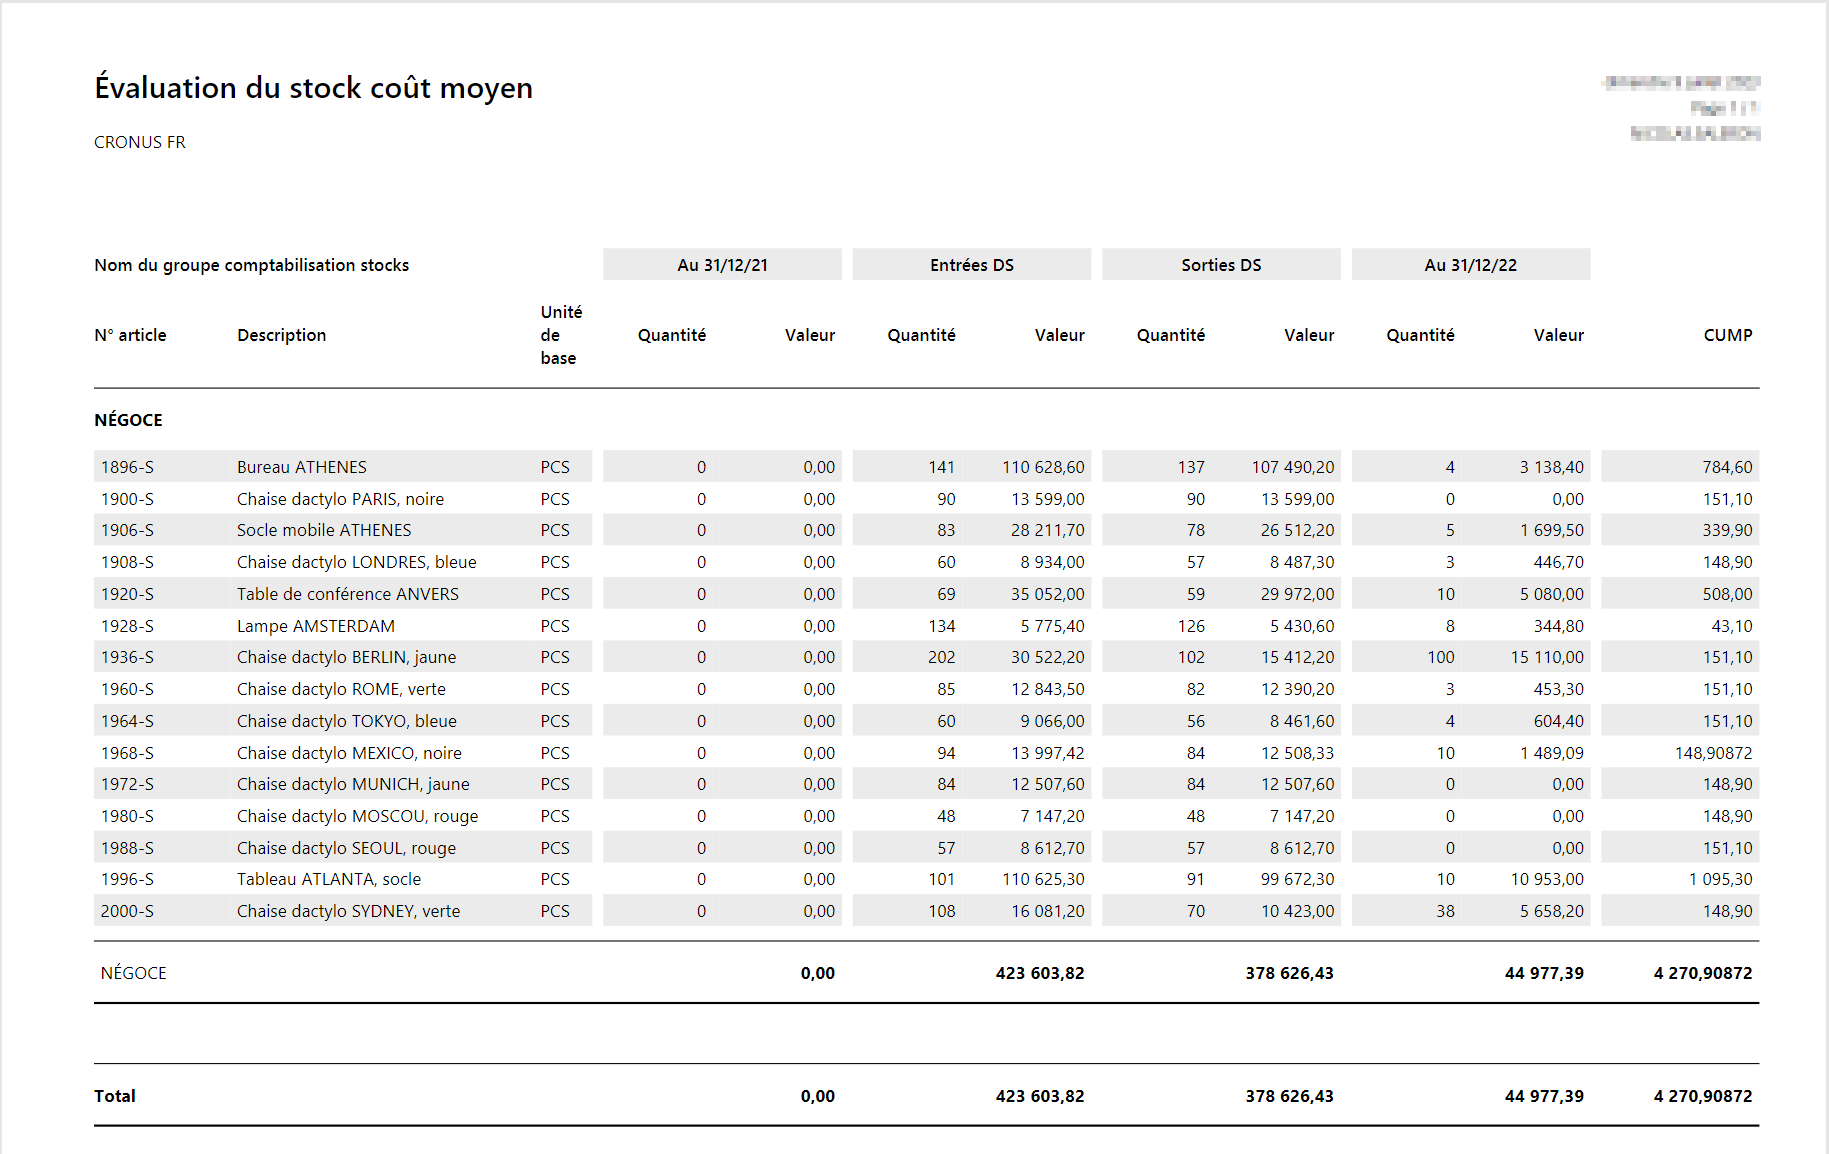Click the 'Au 31/12/21' column group header
Screen dimensions: 1829x1154
(722, 265)
